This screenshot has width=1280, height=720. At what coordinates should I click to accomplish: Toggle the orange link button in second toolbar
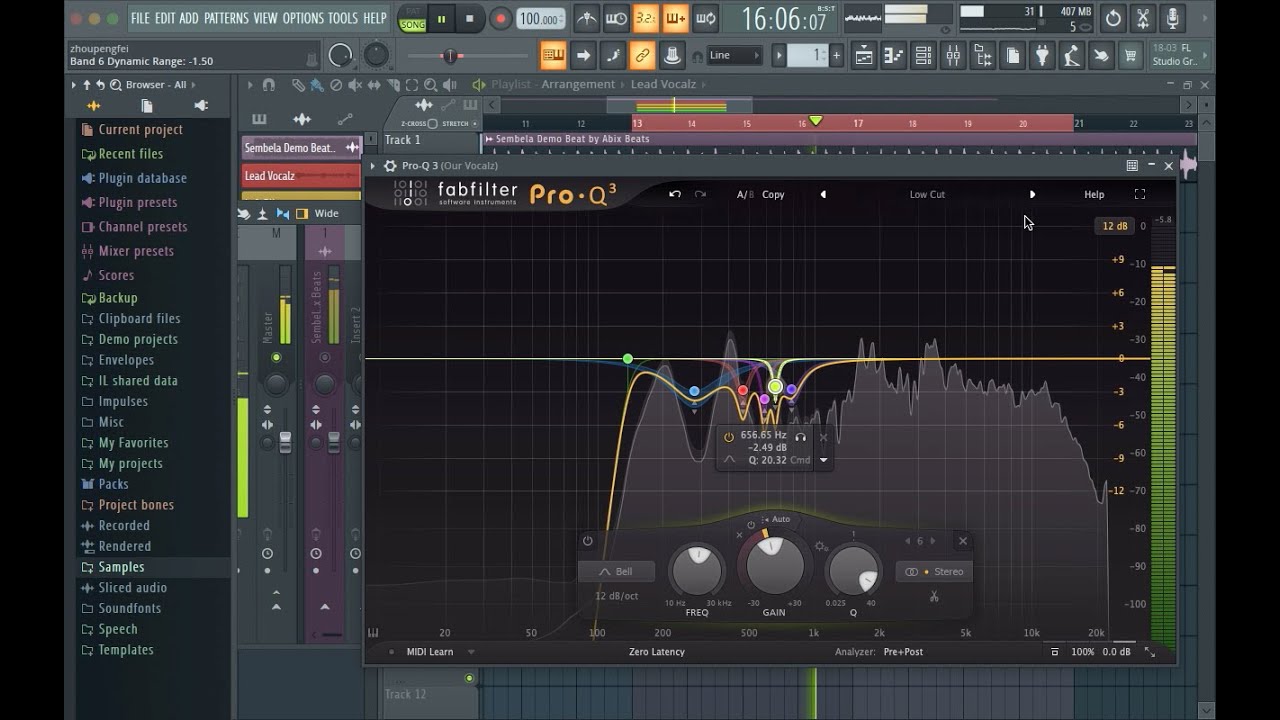pos(642,55)
